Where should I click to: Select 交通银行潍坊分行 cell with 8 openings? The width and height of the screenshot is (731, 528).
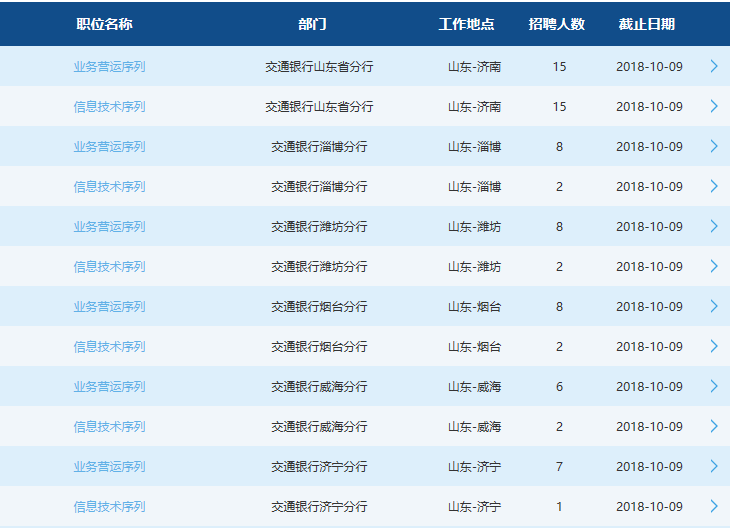(x=319, y=227)
